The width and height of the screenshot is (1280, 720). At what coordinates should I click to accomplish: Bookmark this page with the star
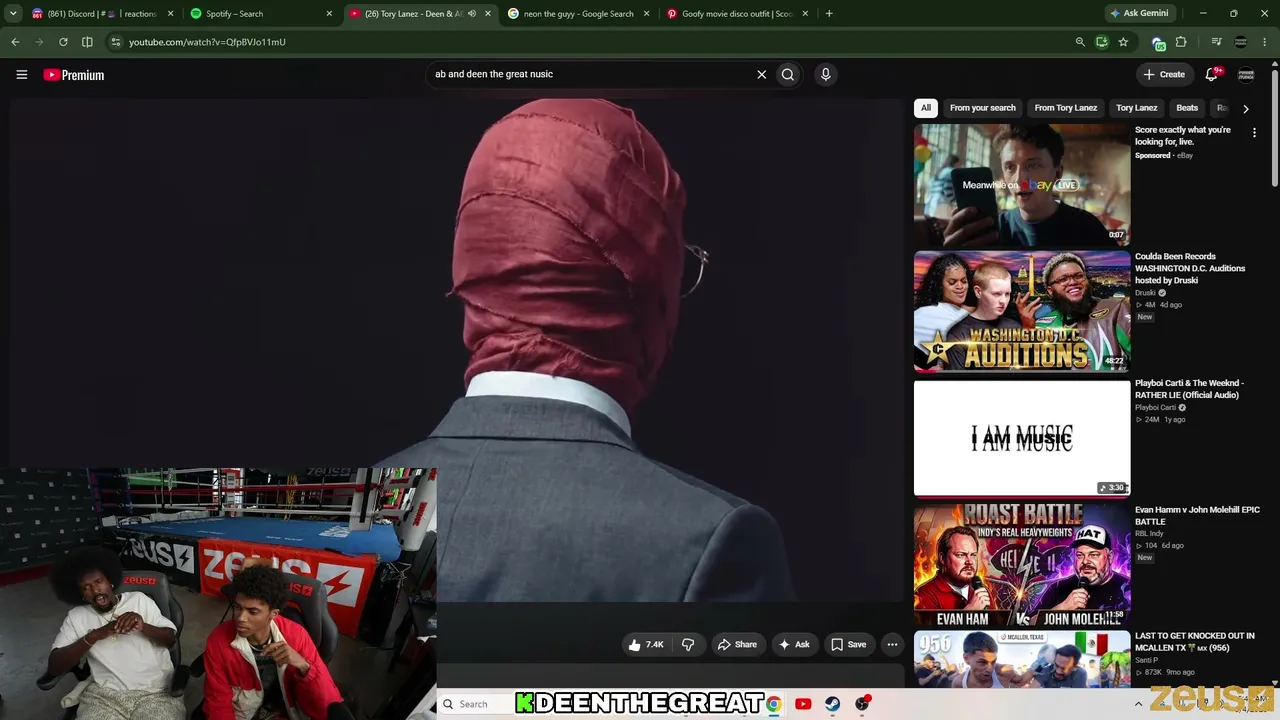[1123, 42]
